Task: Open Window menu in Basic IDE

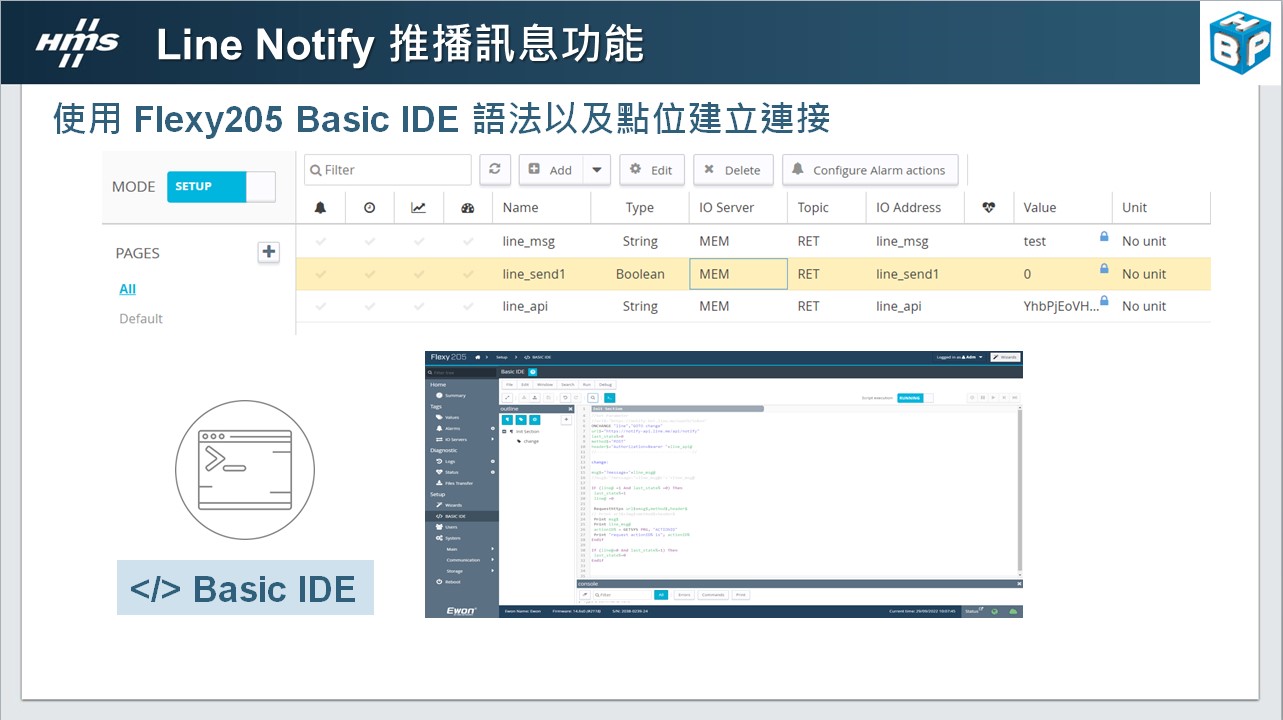Action: (545, 384)
